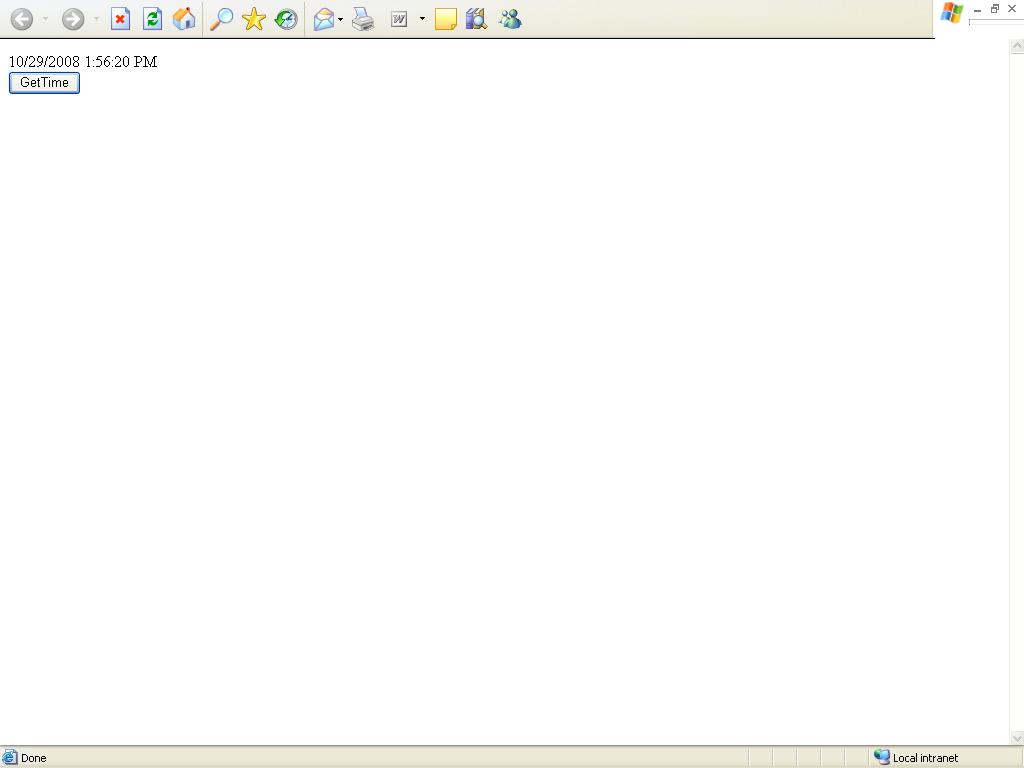Open the Forward history dropdown arrow
The width and height of the screenshot is (1024, 768).
96,19
